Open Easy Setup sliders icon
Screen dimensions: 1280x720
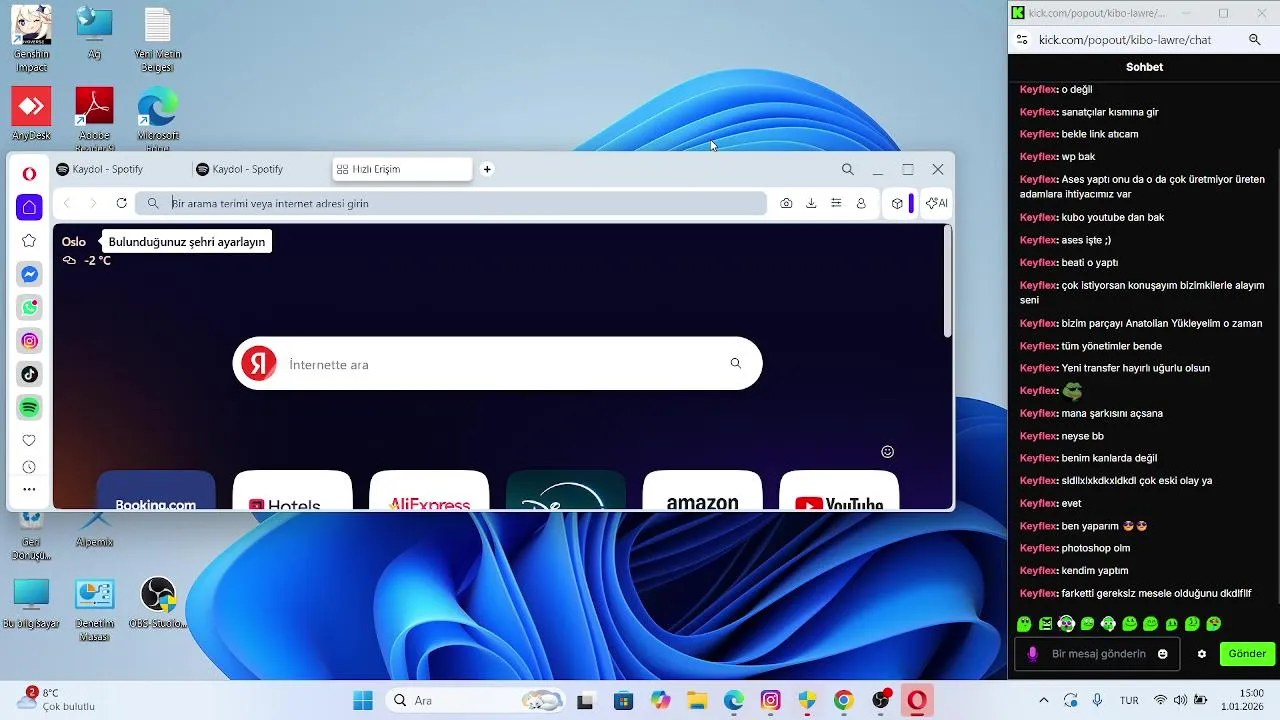836,203
